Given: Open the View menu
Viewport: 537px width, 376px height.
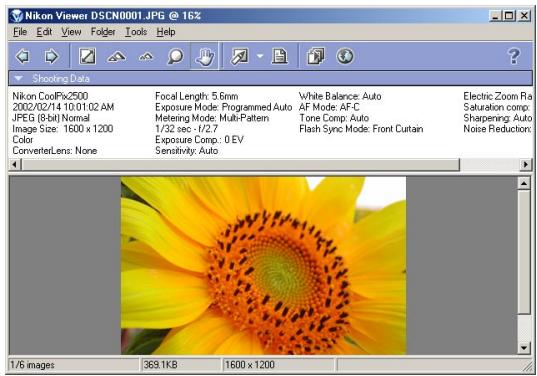Looking at the screenshot, I should point(71,32).
